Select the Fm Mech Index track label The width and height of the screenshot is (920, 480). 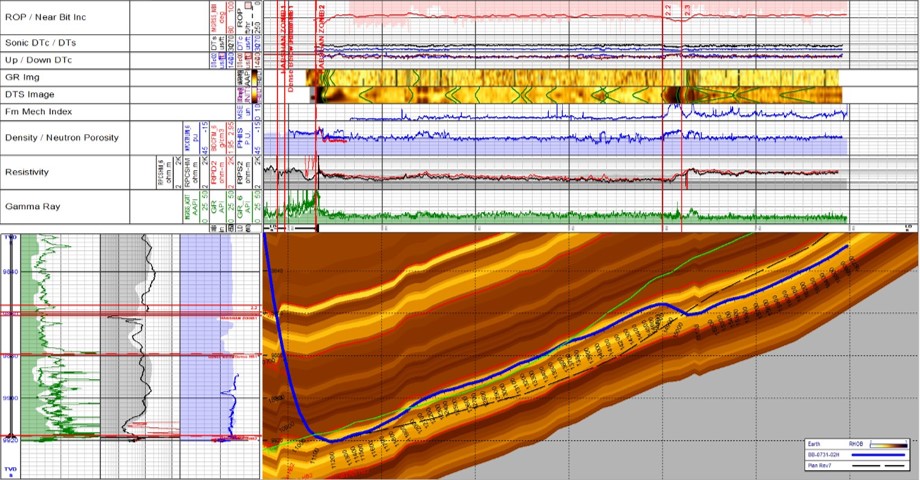click(39, 111)
